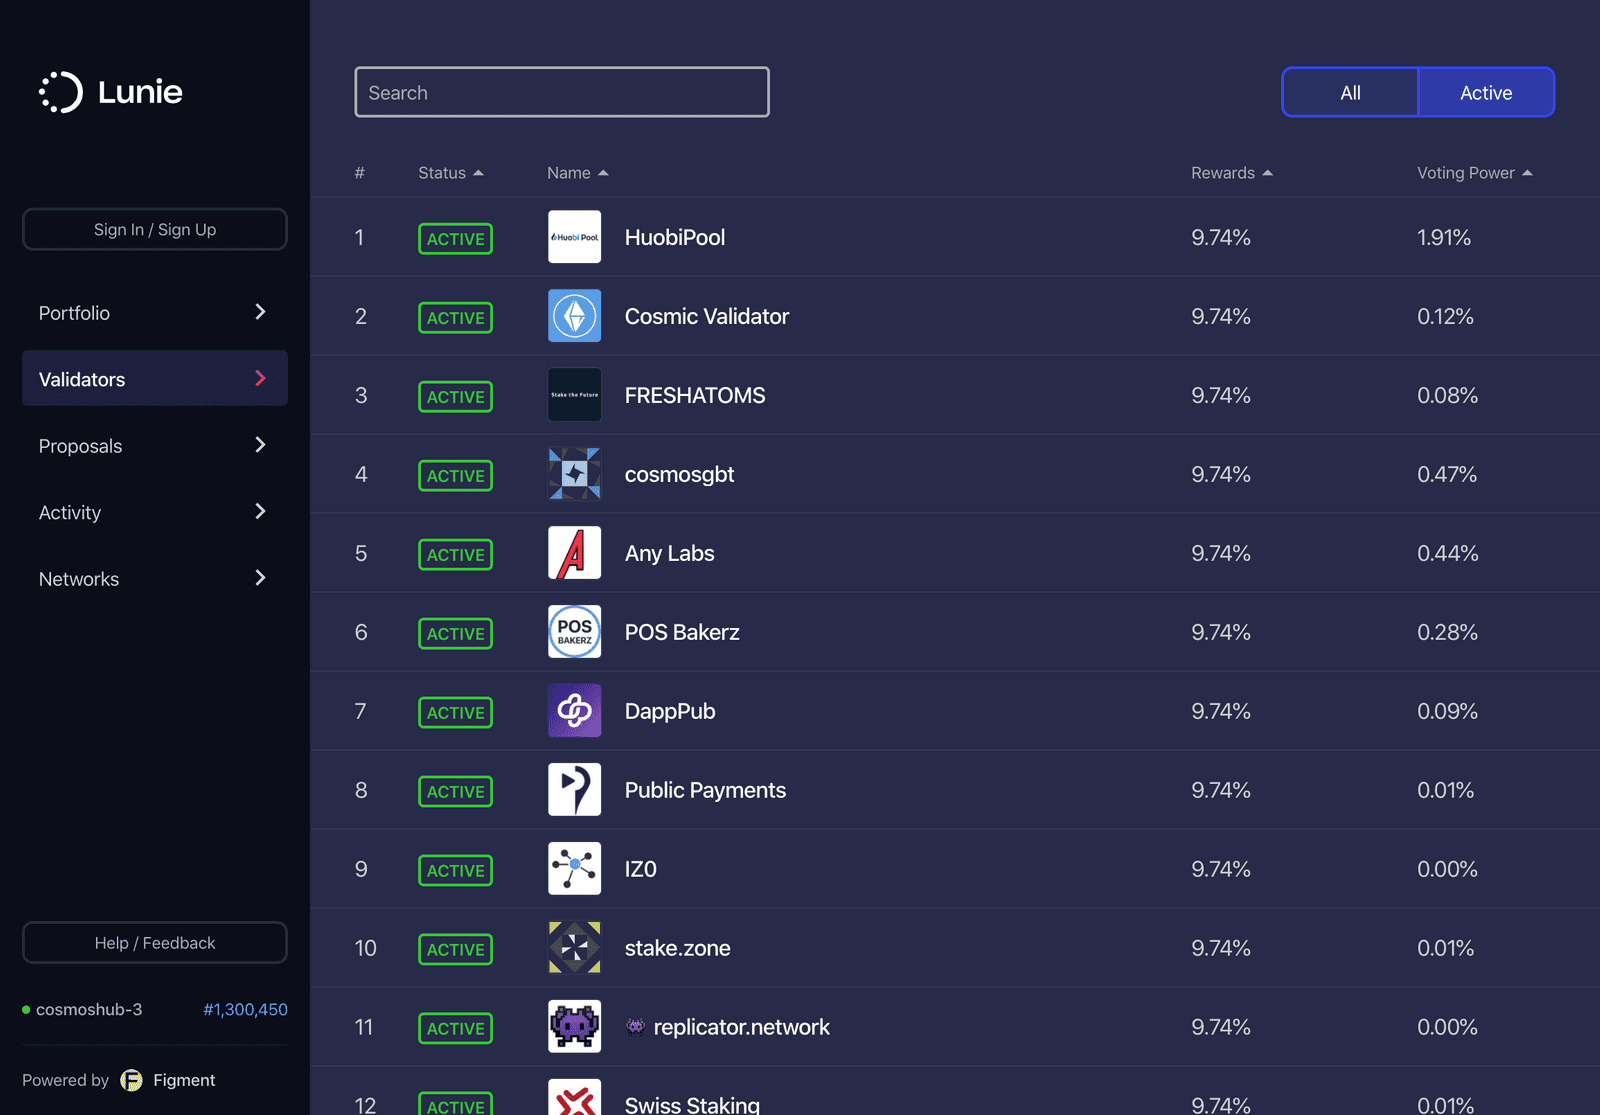The height and width of the screenshot is (1115, 1600).
Task: Expand the Activity chevron
Action: click(260, 511)
